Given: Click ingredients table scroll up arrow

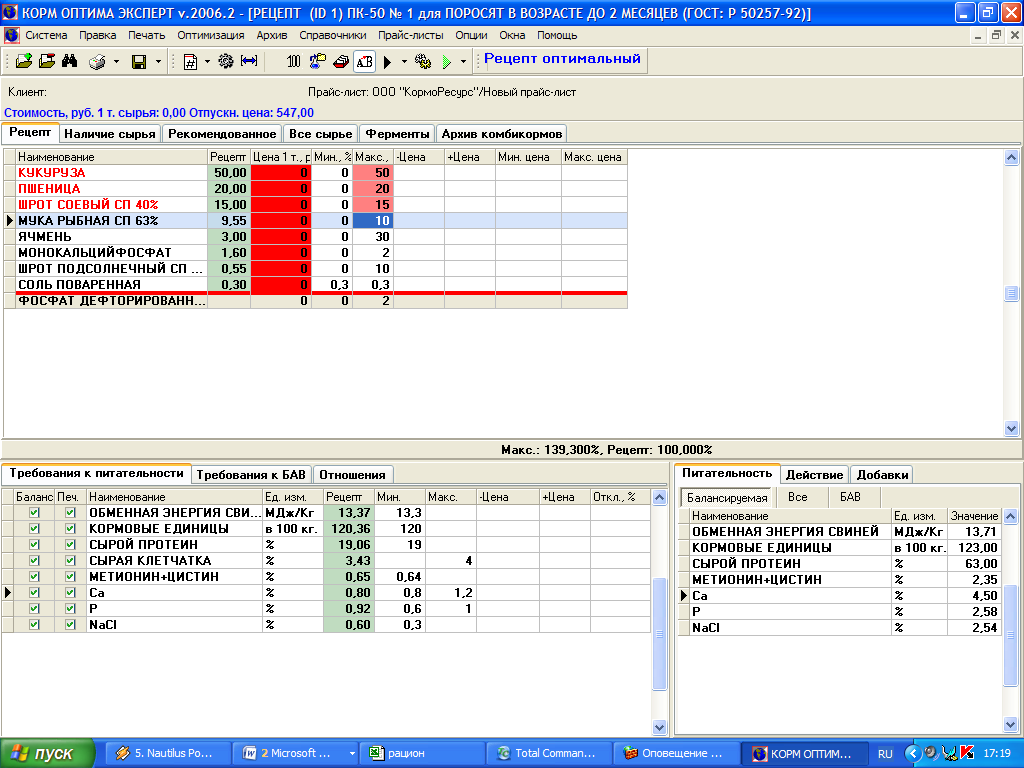Looking at the screenshot, I should tap(1011, 157).
